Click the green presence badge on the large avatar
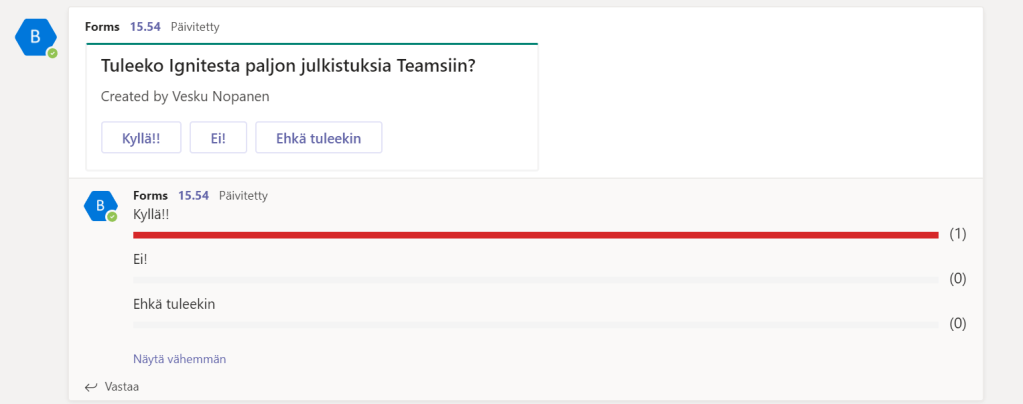The image size is (1023, 404). (x=52, y=53)
